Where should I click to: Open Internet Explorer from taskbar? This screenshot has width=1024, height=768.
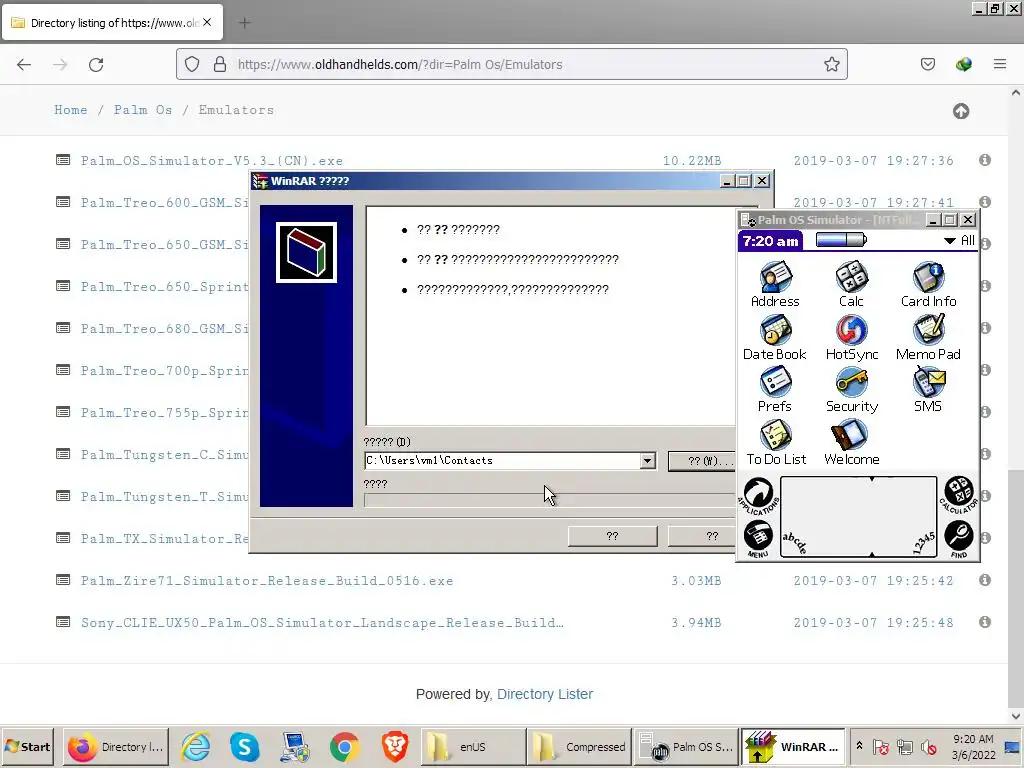(x=196, y=746)
